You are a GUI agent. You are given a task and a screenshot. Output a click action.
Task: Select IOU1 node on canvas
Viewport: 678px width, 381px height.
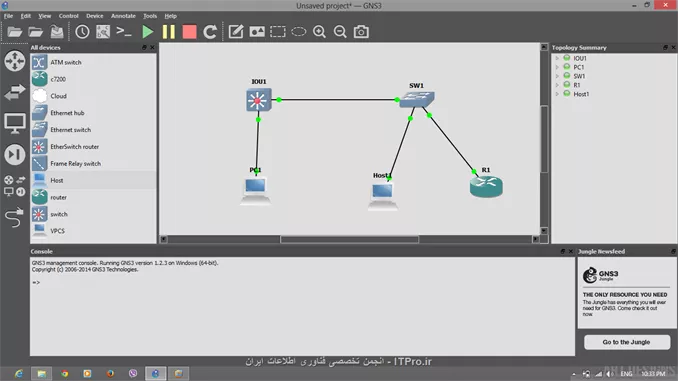(x=259, y=100)
